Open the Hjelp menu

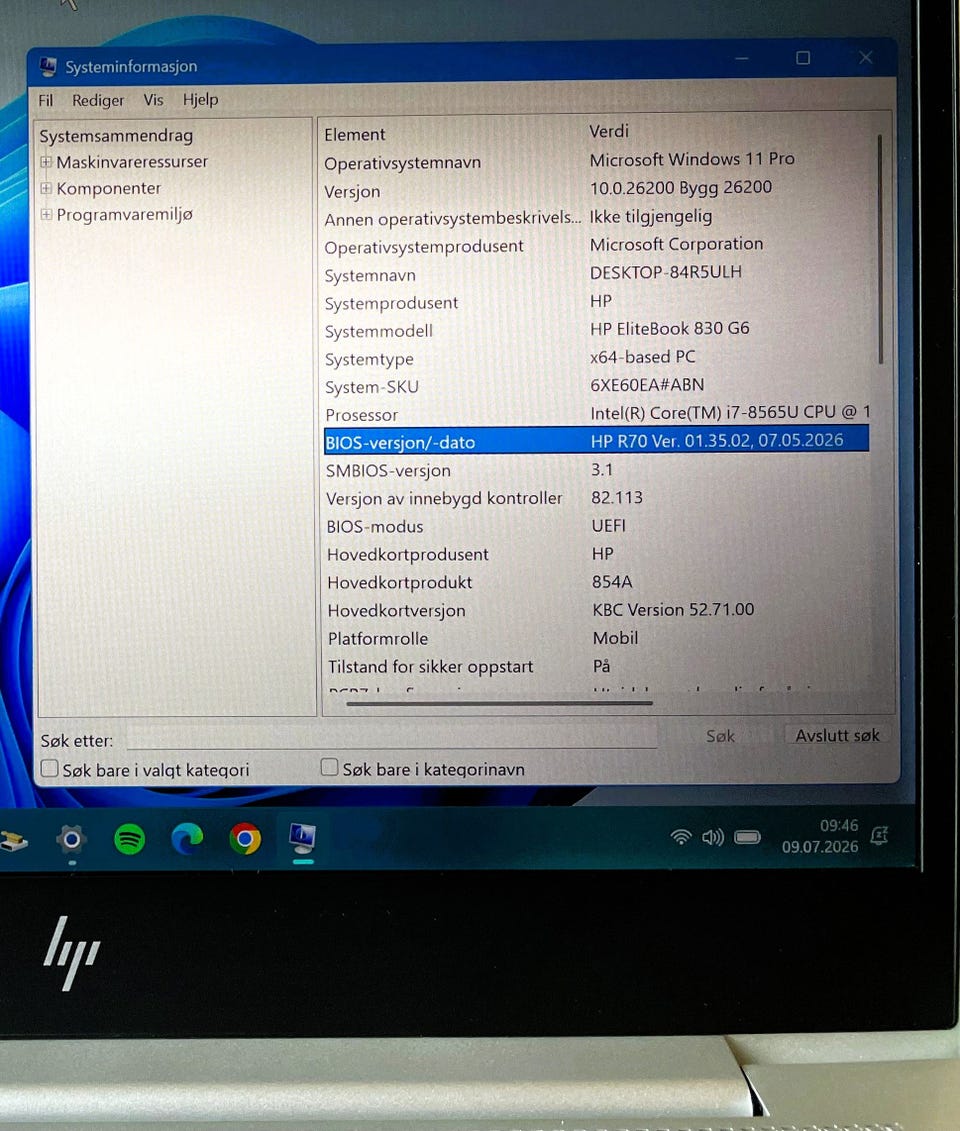[x=200, y=100]
